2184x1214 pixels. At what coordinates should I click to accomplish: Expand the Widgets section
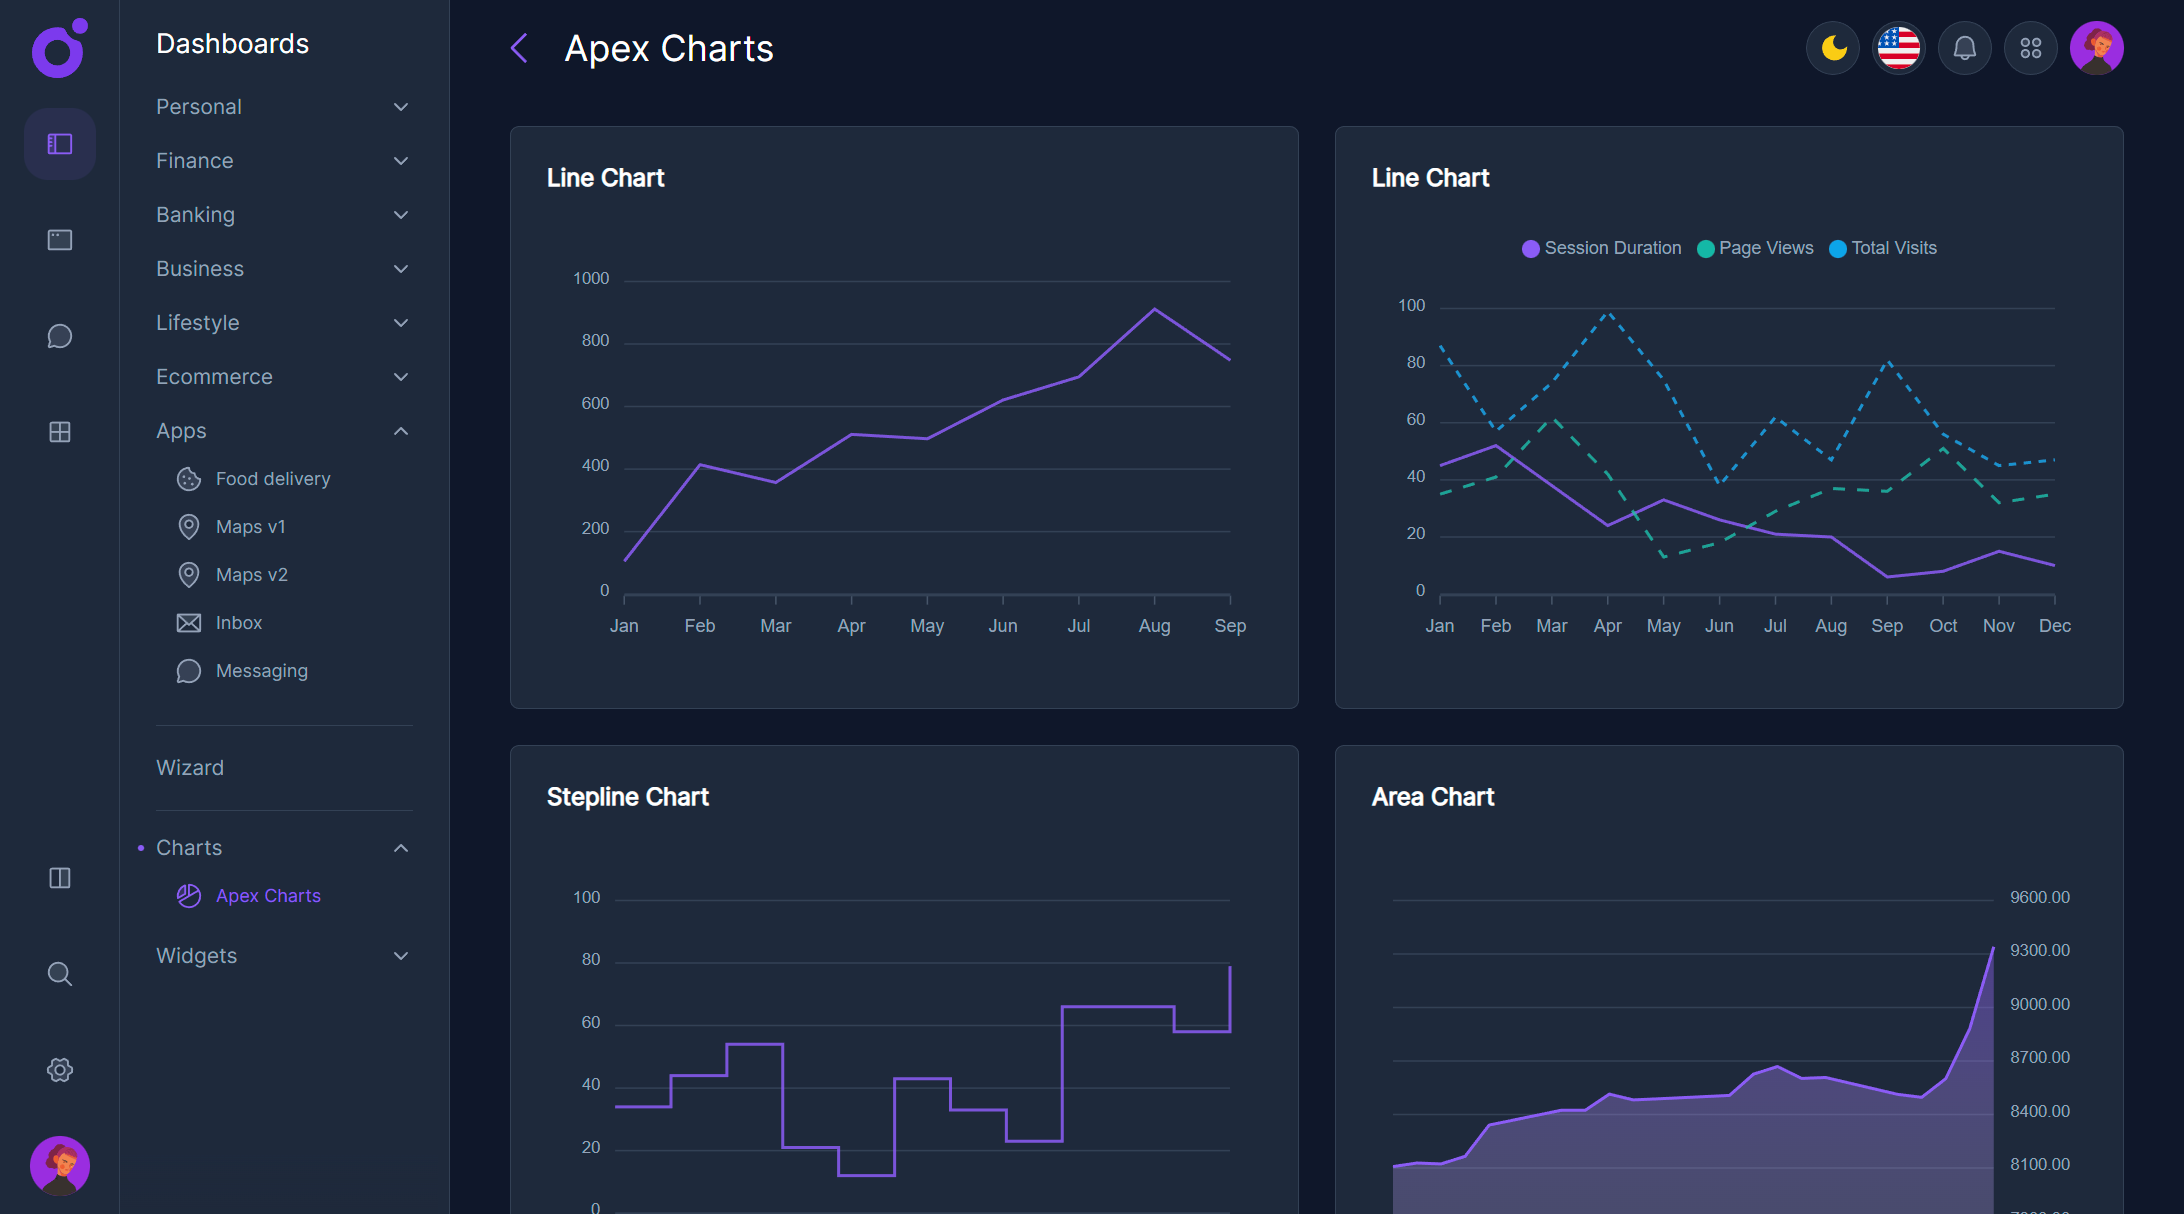(x=283, y=956)
